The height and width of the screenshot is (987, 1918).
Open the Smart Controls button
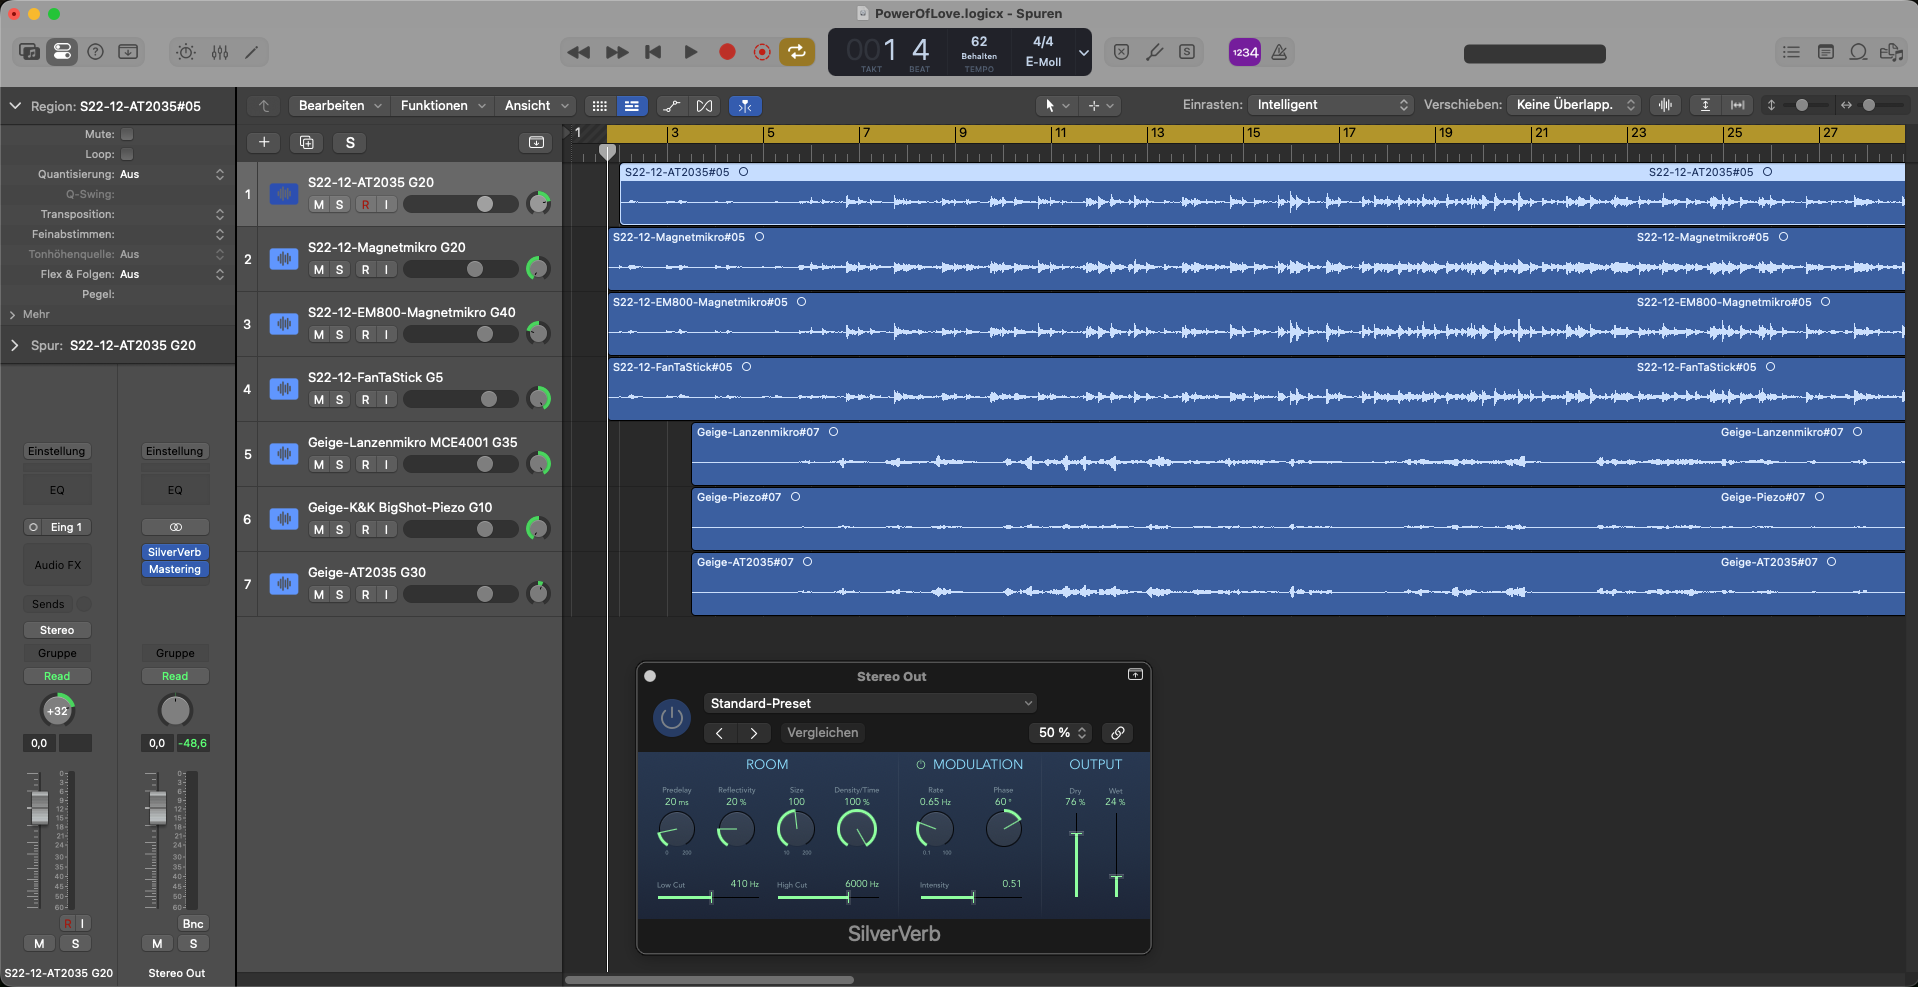click(x=186, y=52)
